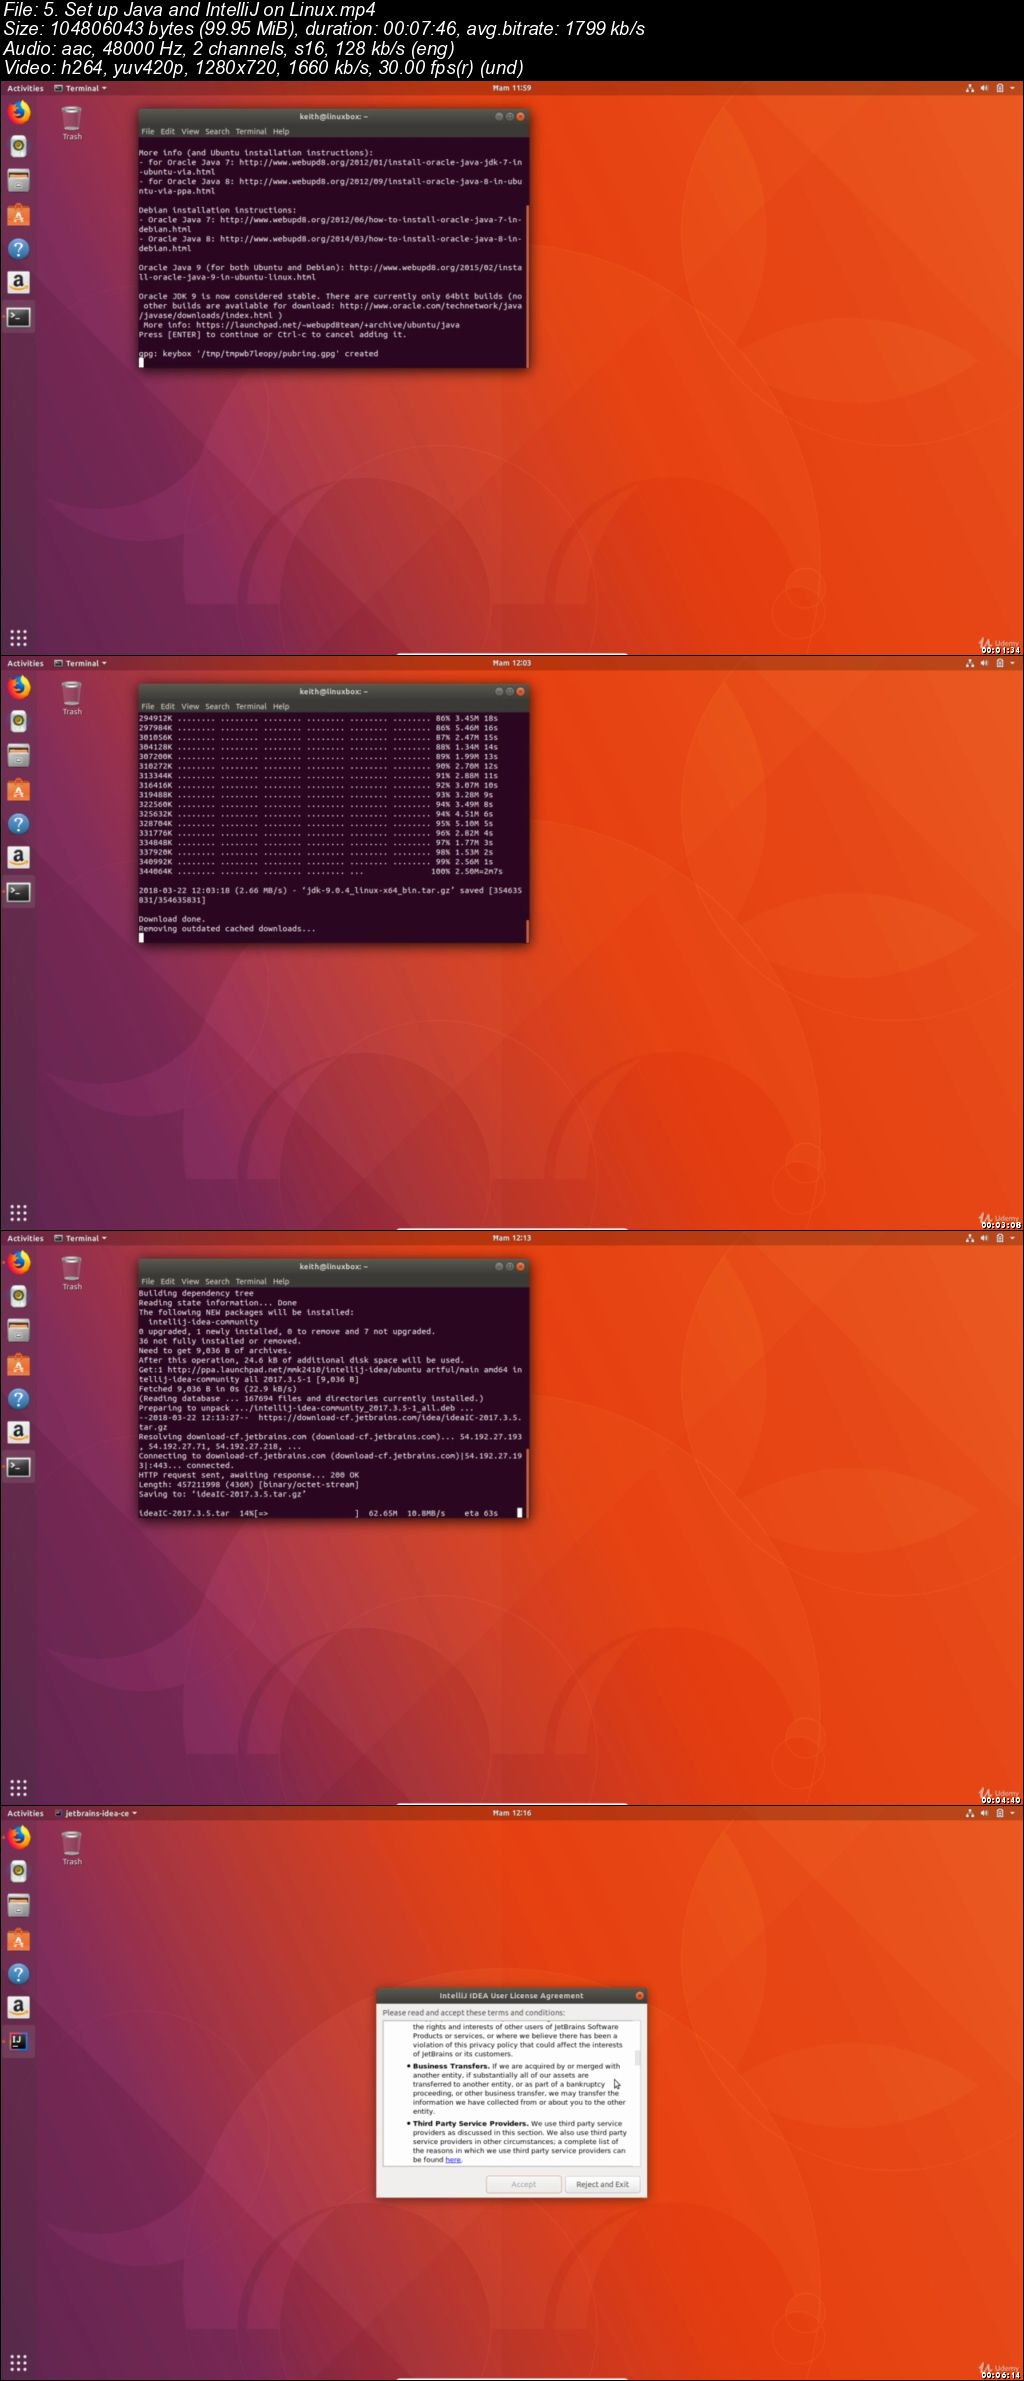Open the Trash desktop icon in the 11:59 frame

72,123
